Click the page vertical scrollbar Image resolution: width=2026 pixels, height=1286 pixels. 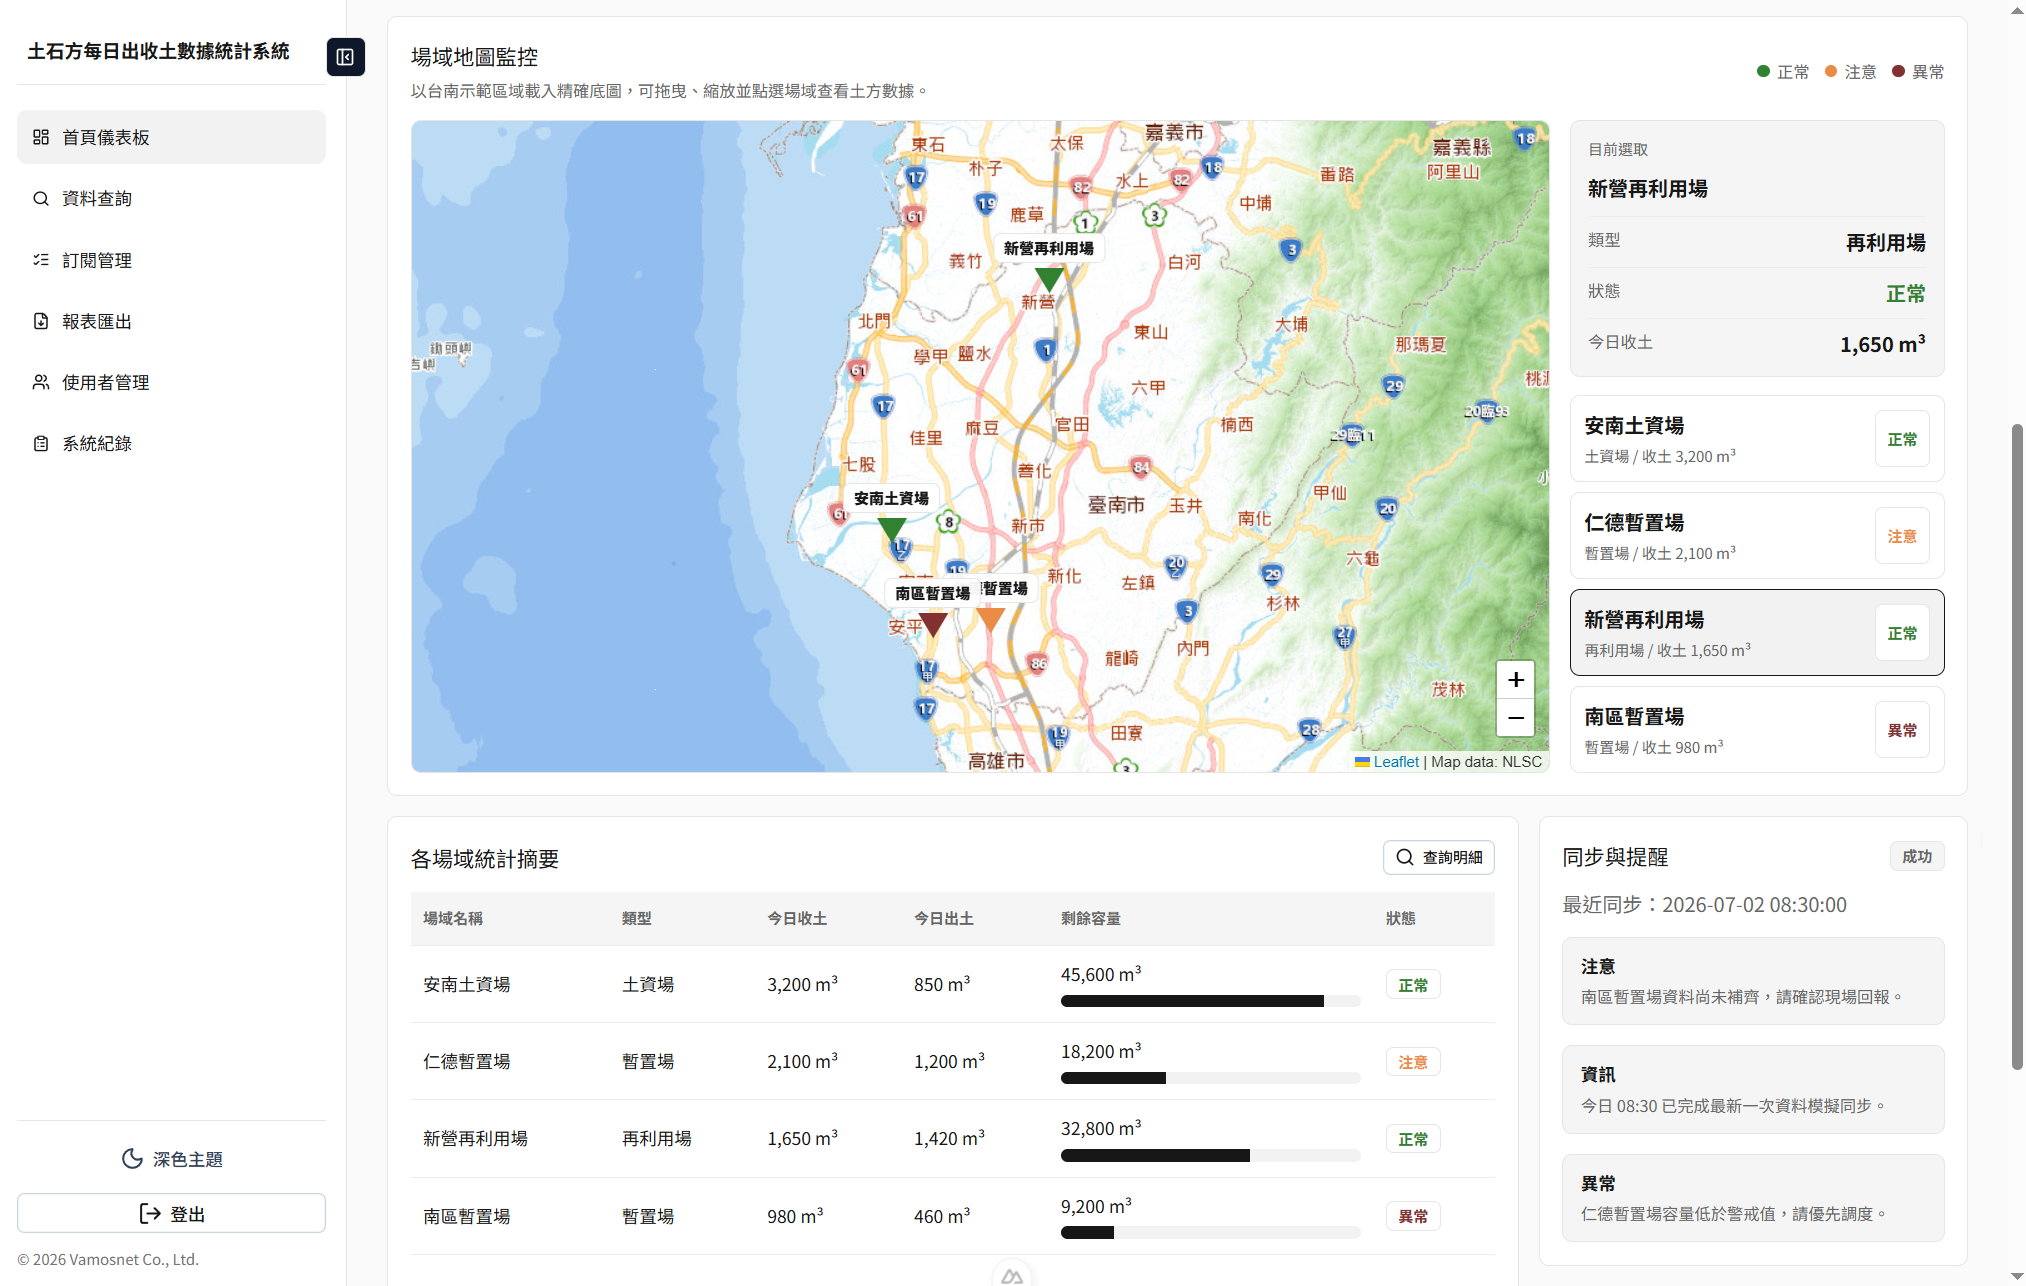coord(2017,747)
